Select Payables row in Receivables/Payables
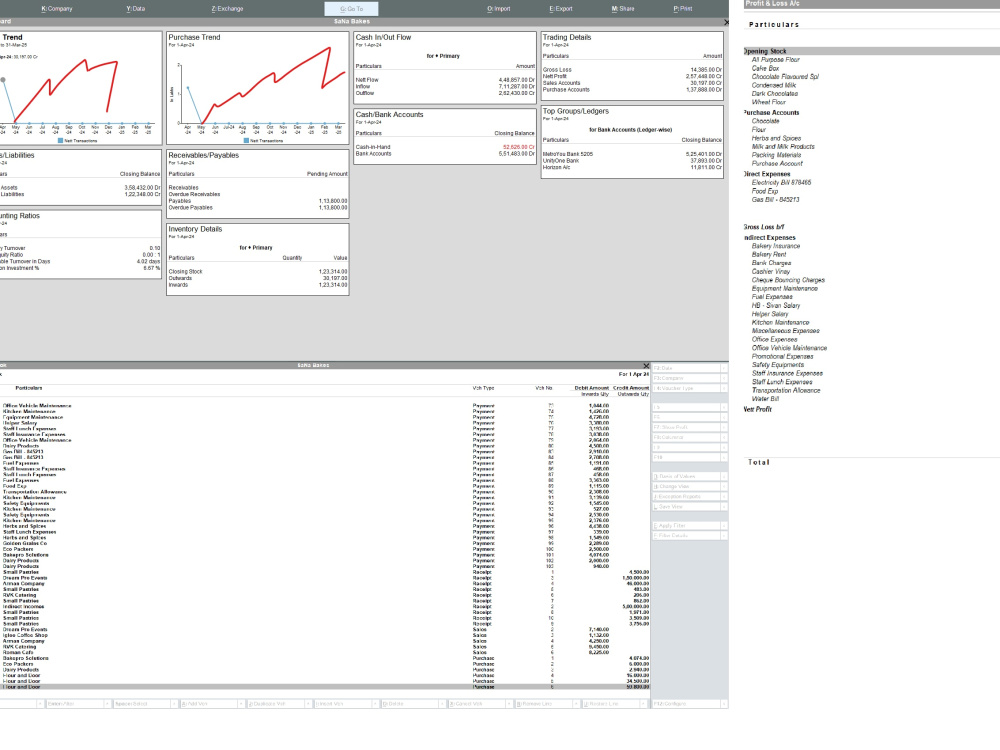Viewport: 1000px width, 750px height. pos(258,201)
